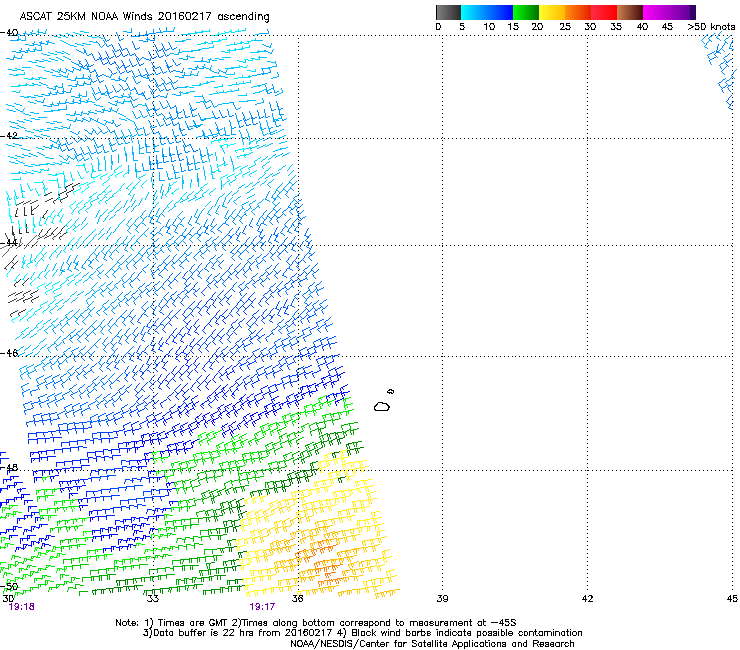The image size is (740, 650).
Task: Click the gray 0-5 knots color segment
Action: point(448,12)
